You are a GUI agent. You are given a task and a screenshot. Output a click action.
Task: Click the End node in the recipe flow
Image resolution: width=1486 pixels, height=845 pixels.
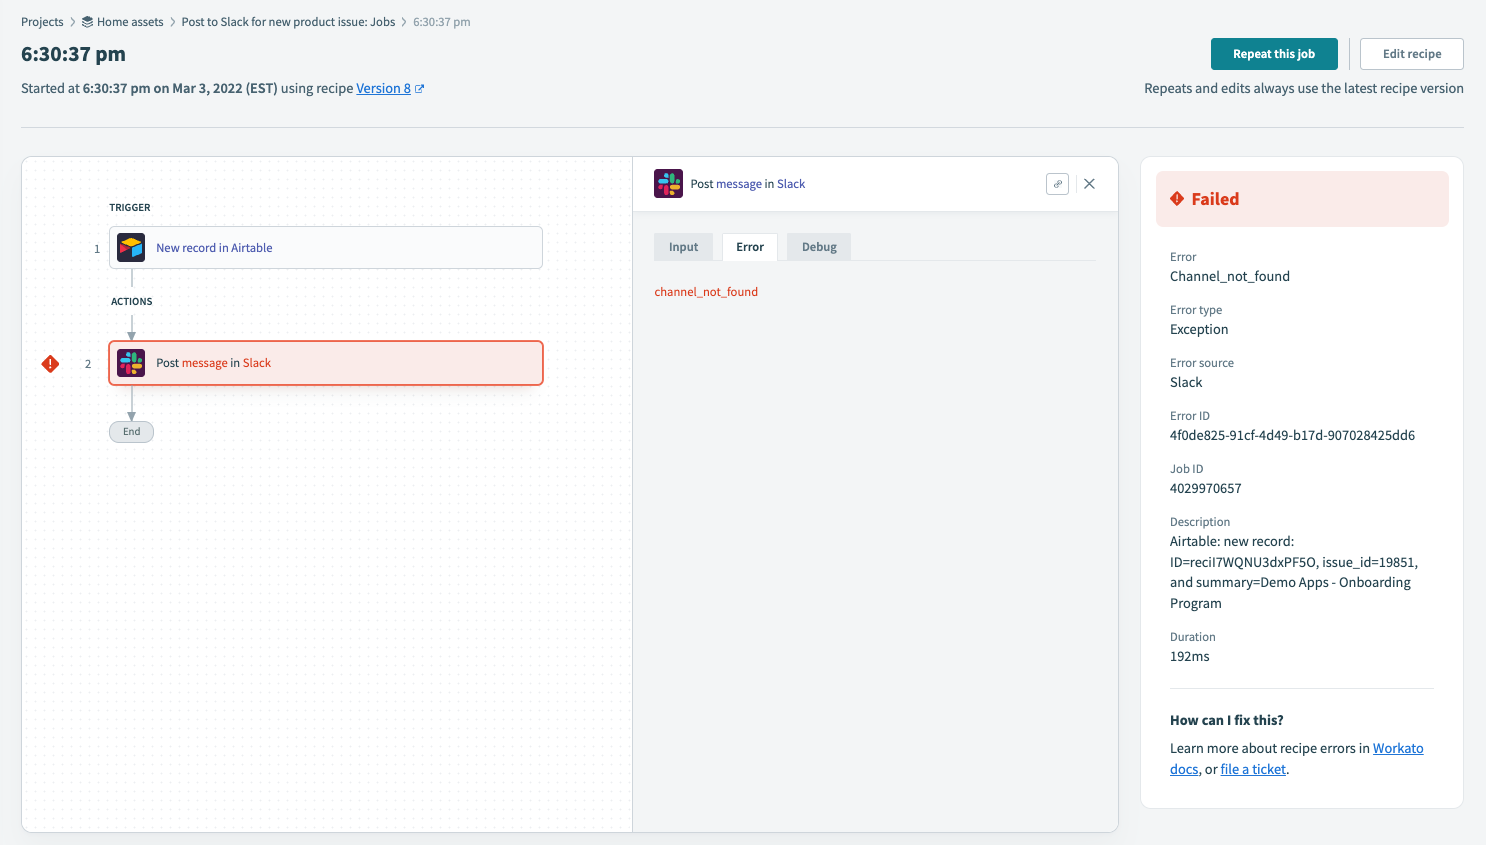[x=131, y=432]
